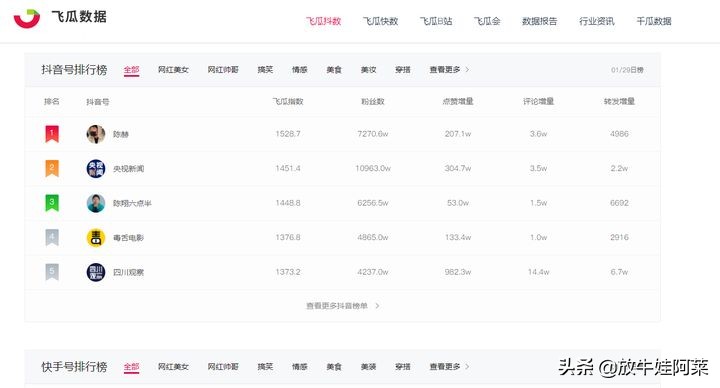The height and width of the screenshot is (388, 720).
Task: Select 全部 tab in 抖音号排行榜
Action: click(131, 70)
